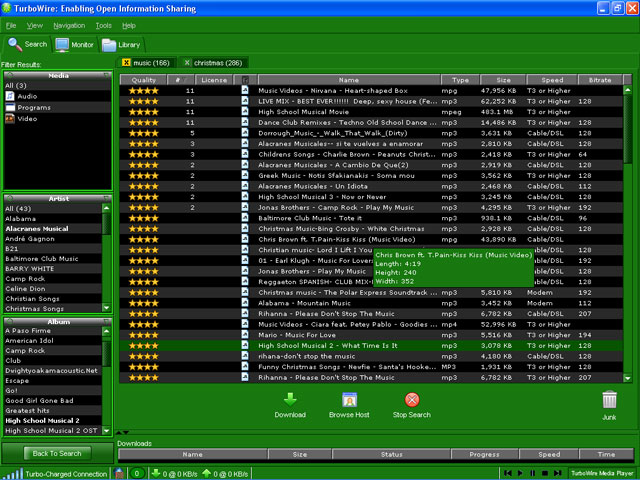Switch to the Library tab
640x480 pixels.
[122, 45]
